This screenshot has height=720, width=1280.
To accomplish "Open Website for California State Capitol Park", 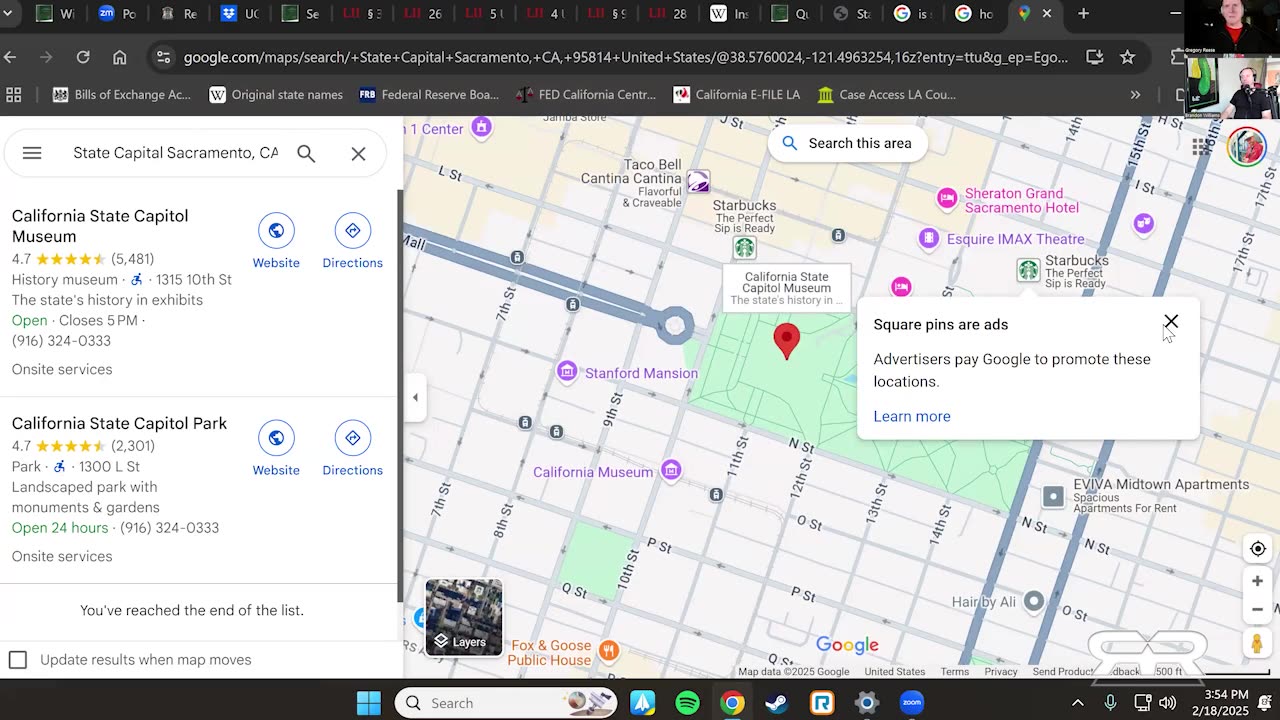I will tap(276, 449).
